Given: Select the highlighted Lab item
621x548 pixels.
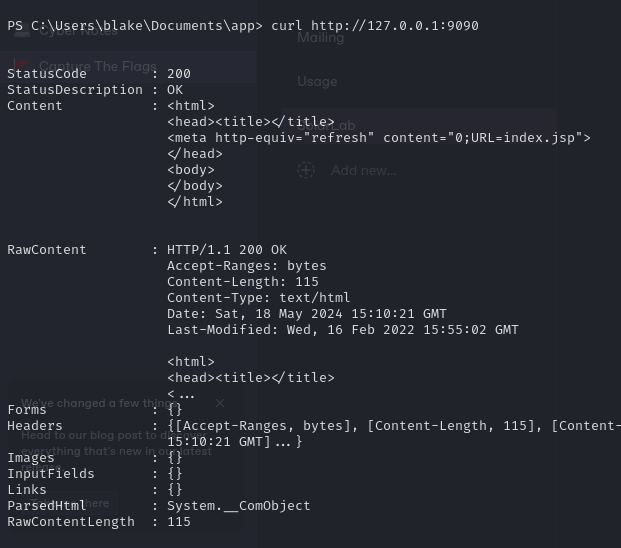Looking at the screenshot, I should [345, 125].
